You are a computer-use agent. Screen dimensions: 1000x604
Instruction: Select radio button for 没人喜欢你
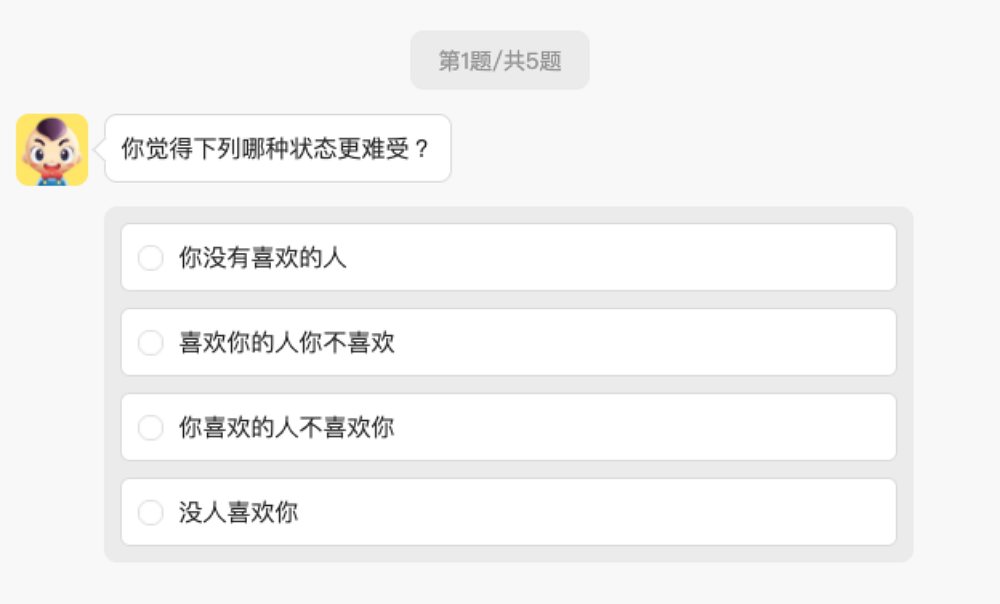(x=150, y=513)
